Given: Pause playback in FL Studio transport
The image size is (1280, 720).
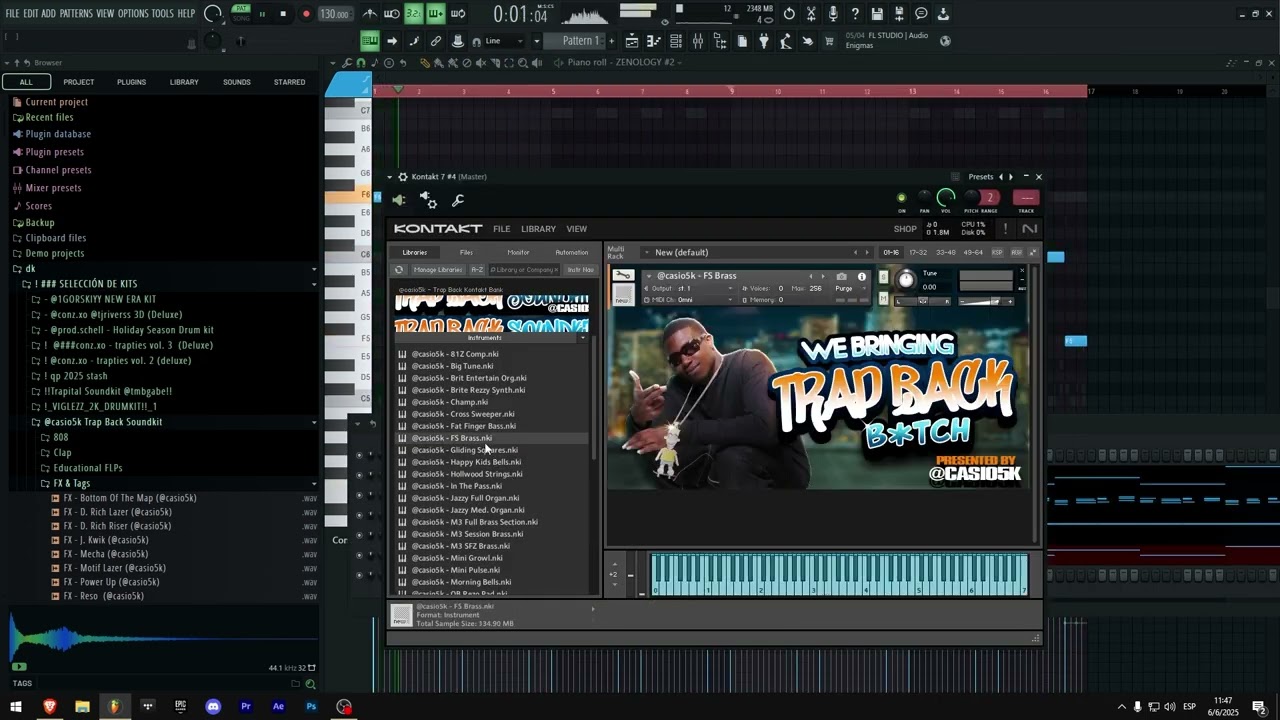Looking at the screenshot, I should 262,14.
